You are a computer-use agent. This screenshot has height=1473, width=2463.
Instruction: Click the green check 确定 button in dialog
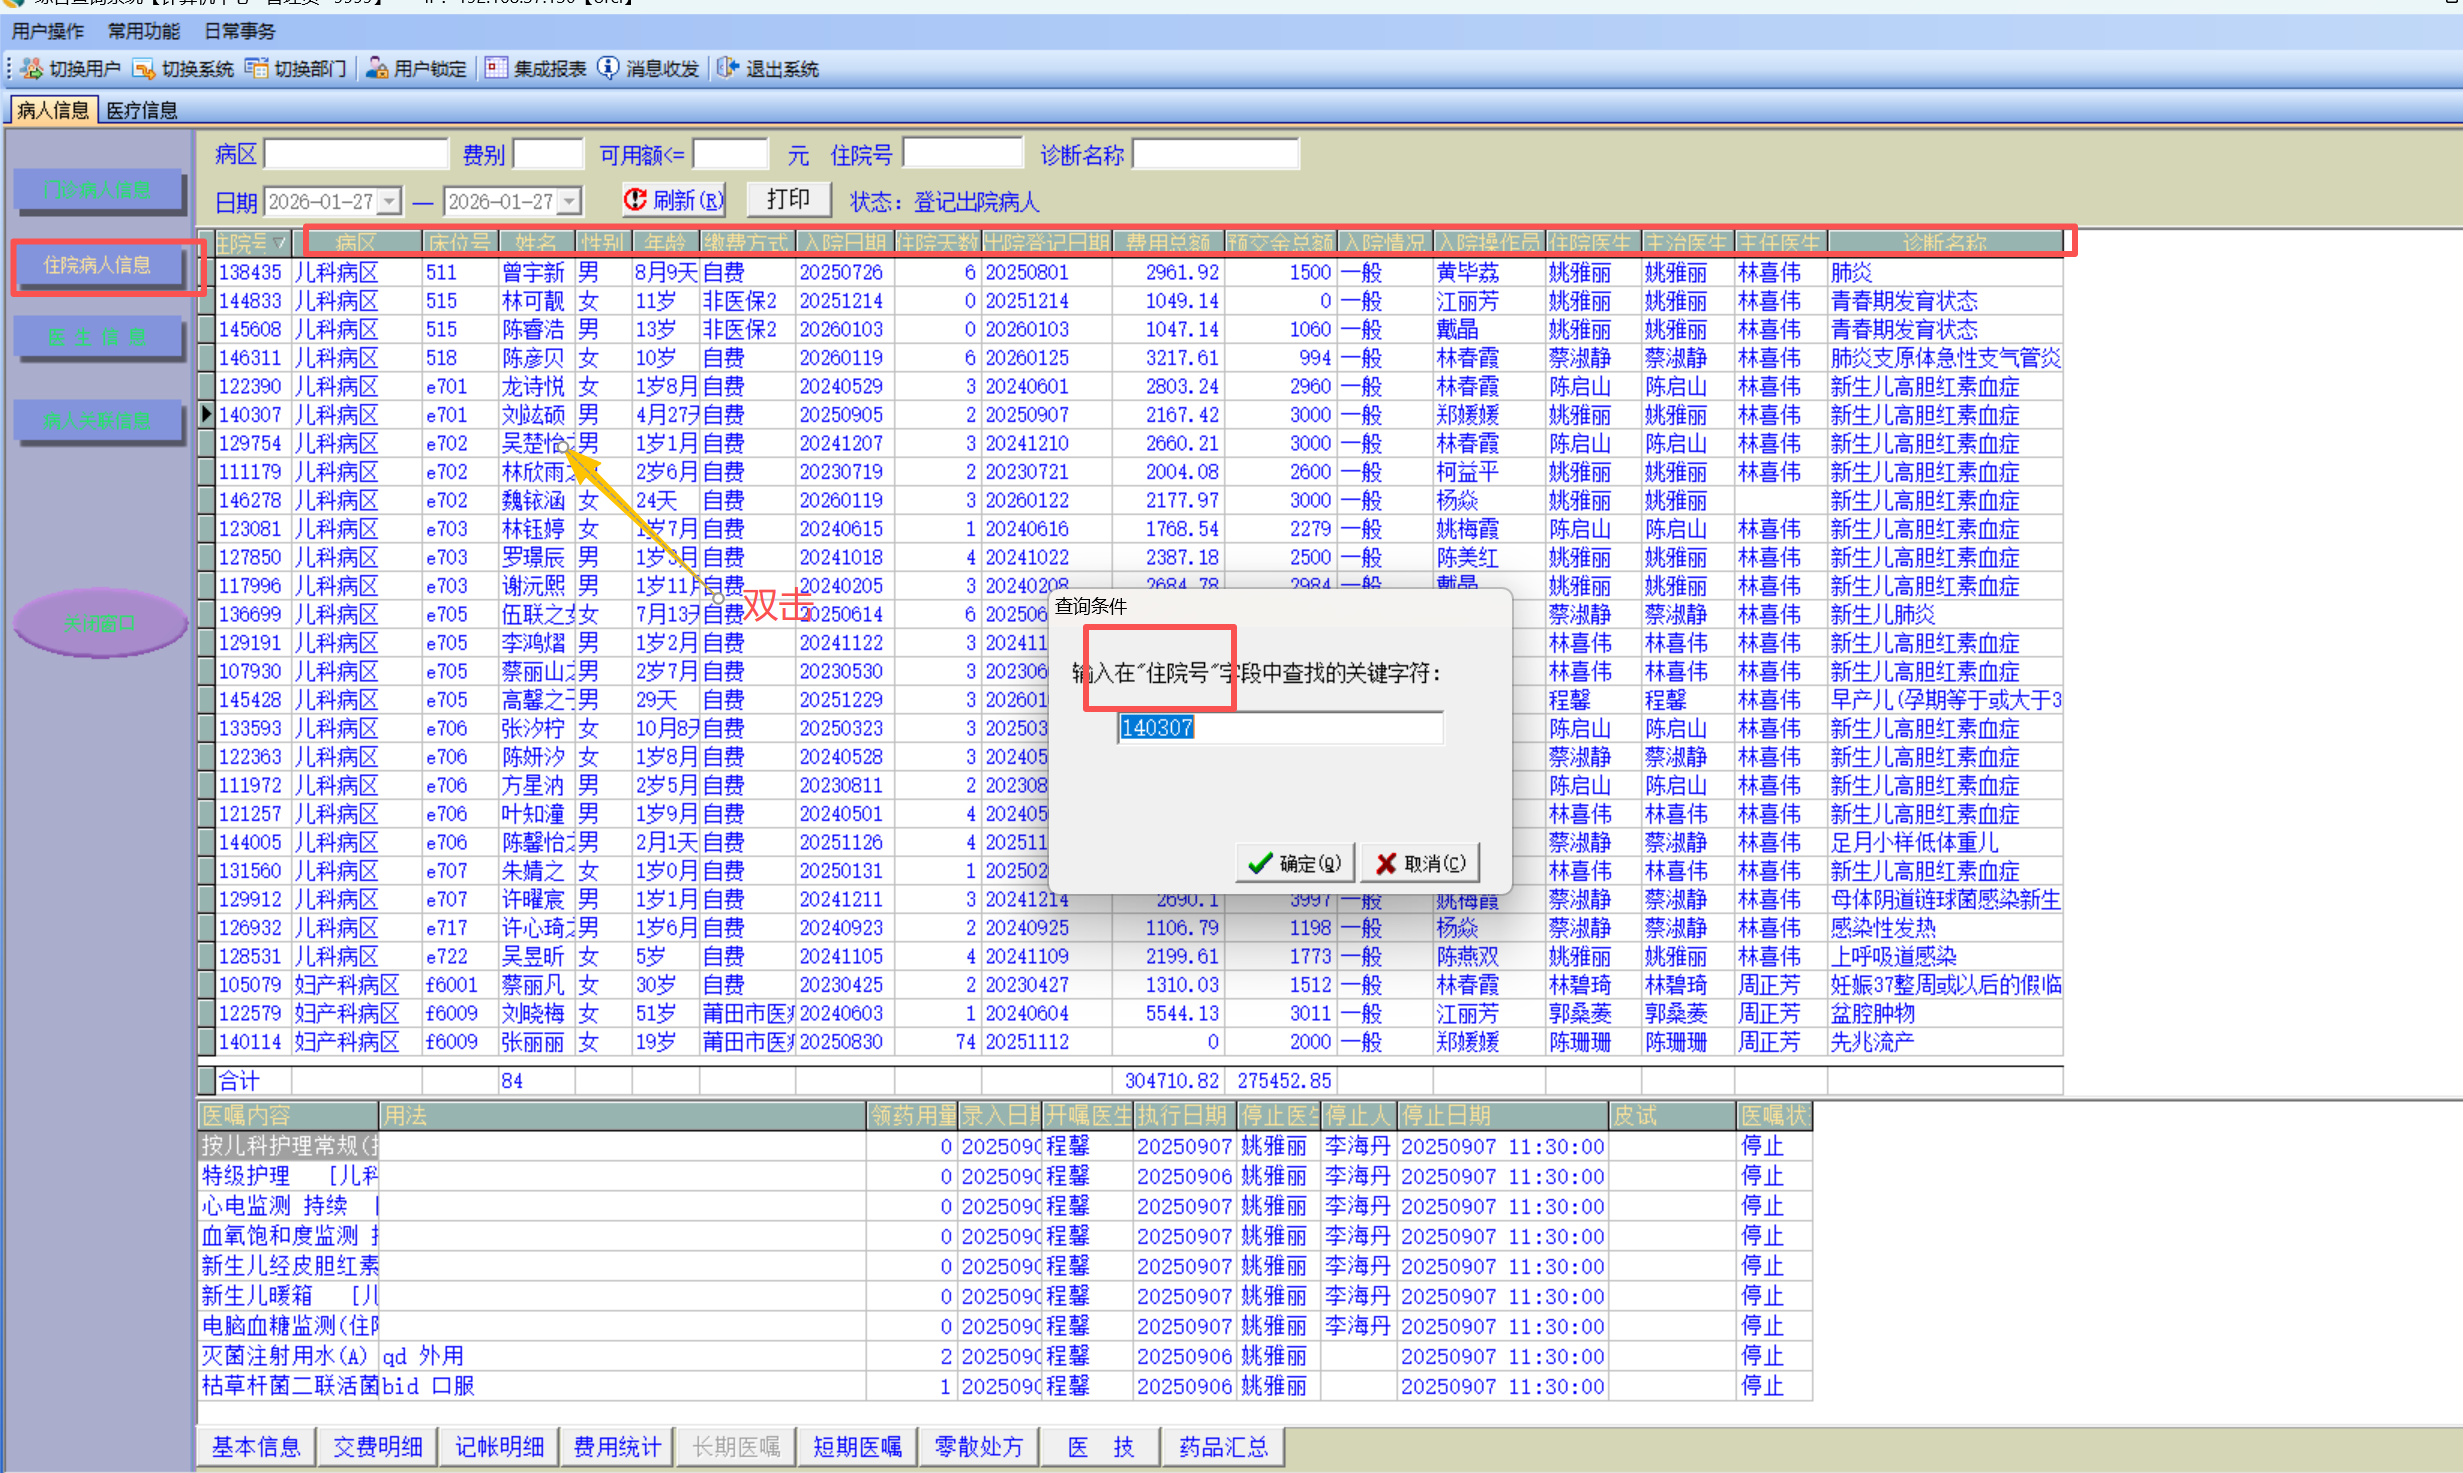tap(1296, 863)
